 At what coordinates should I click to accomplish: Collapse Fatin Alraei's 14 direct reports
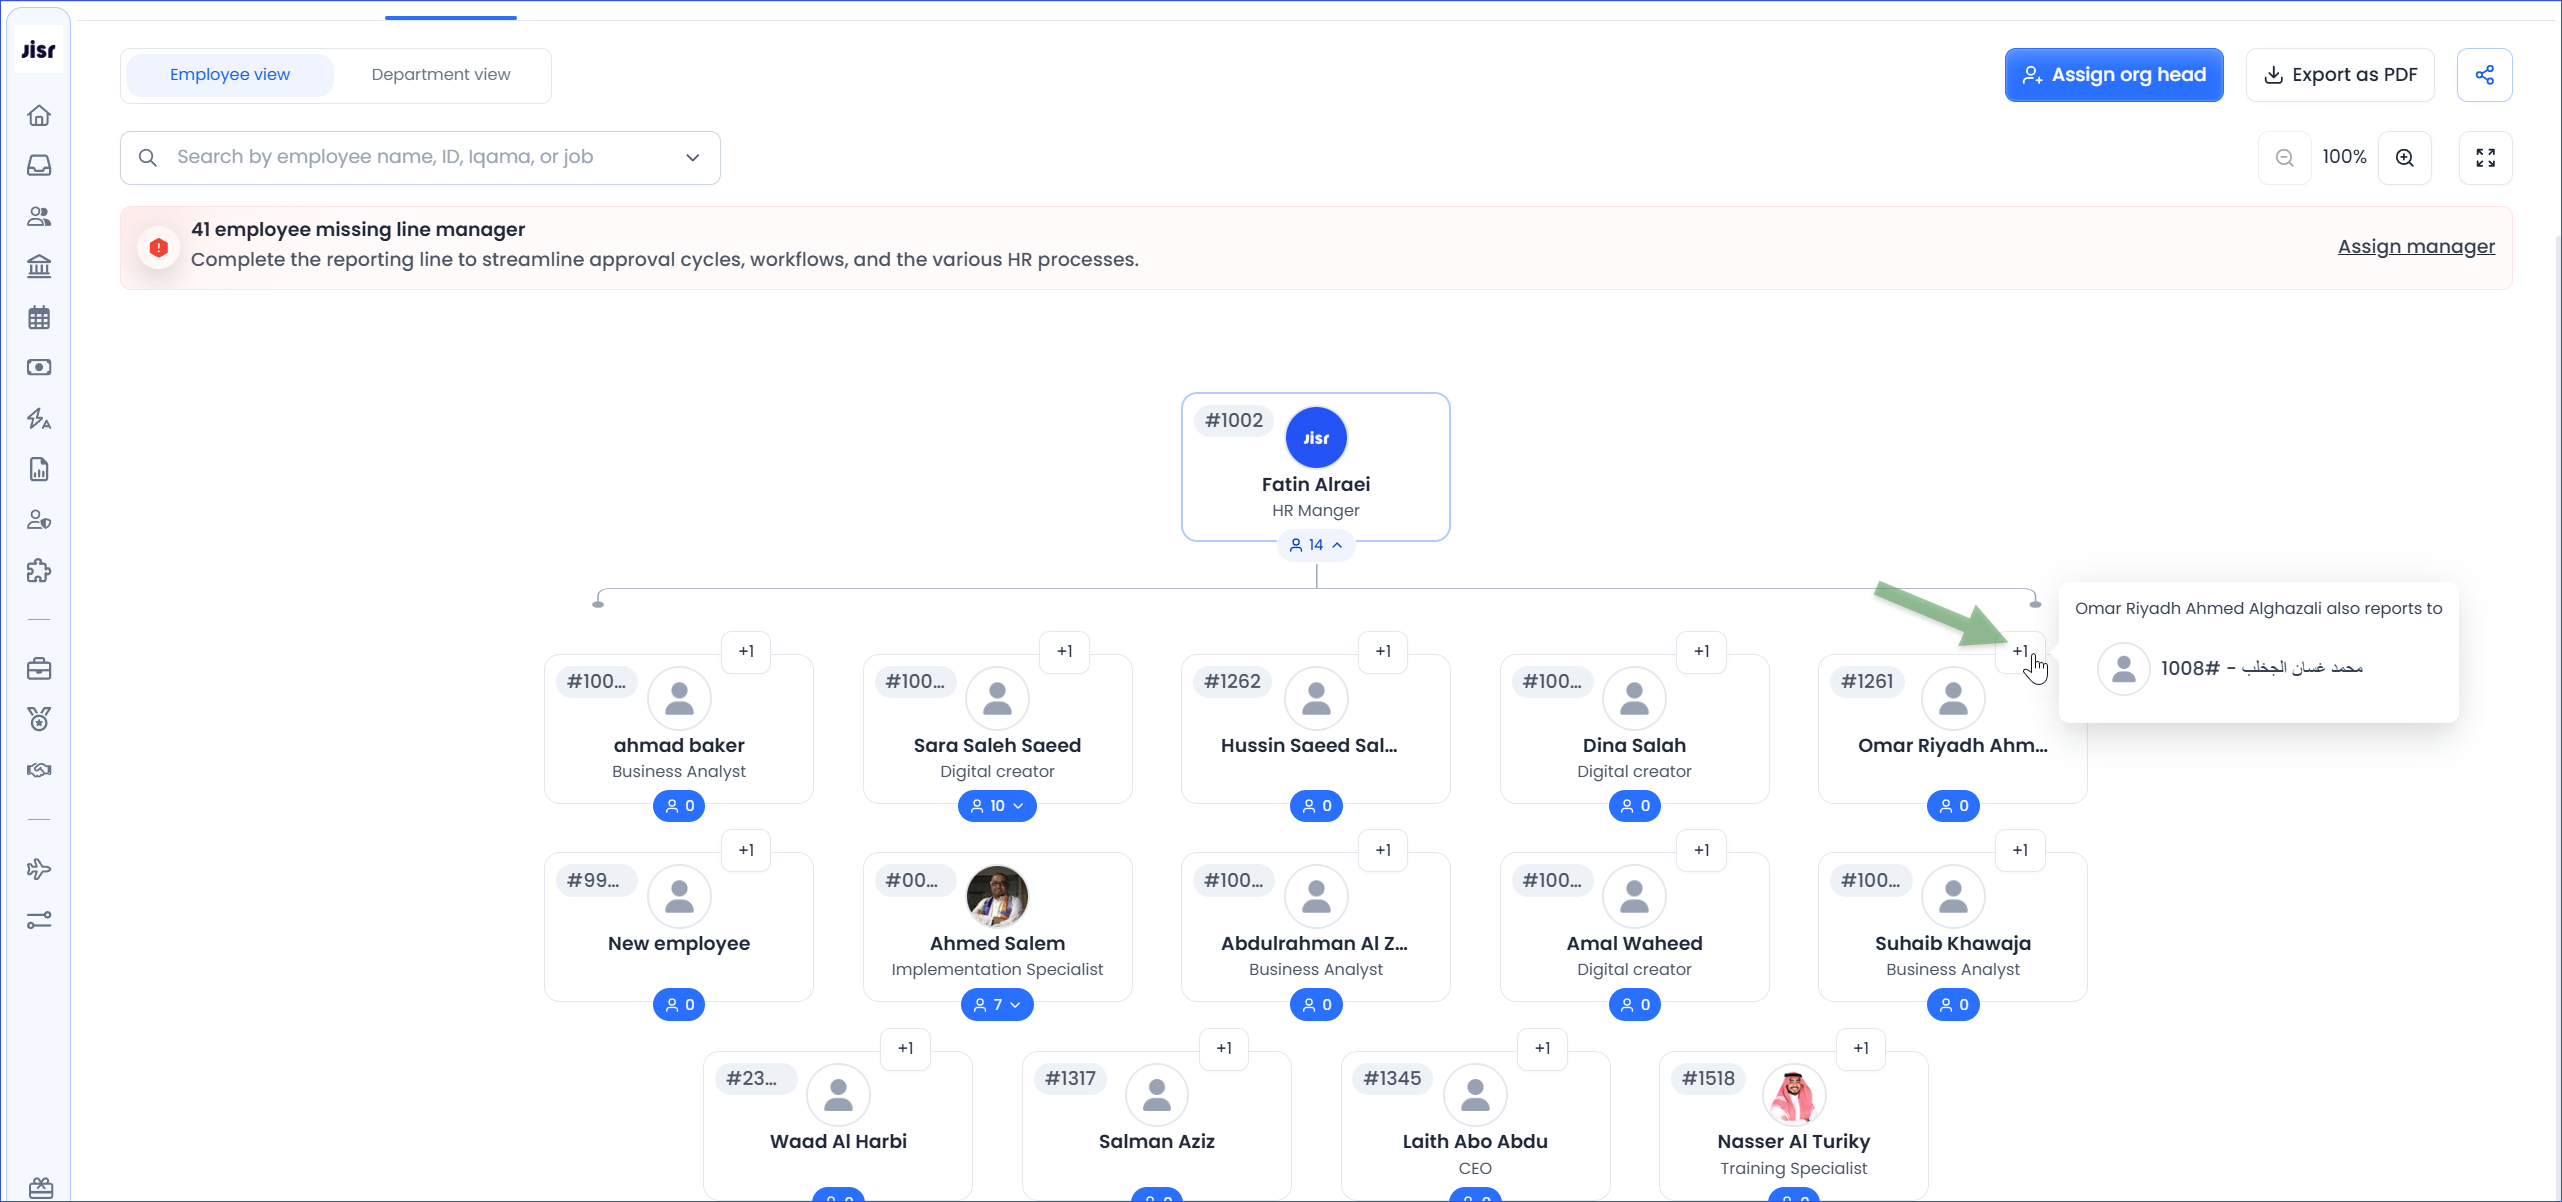pyautogui.click(x=1315, y=545)
